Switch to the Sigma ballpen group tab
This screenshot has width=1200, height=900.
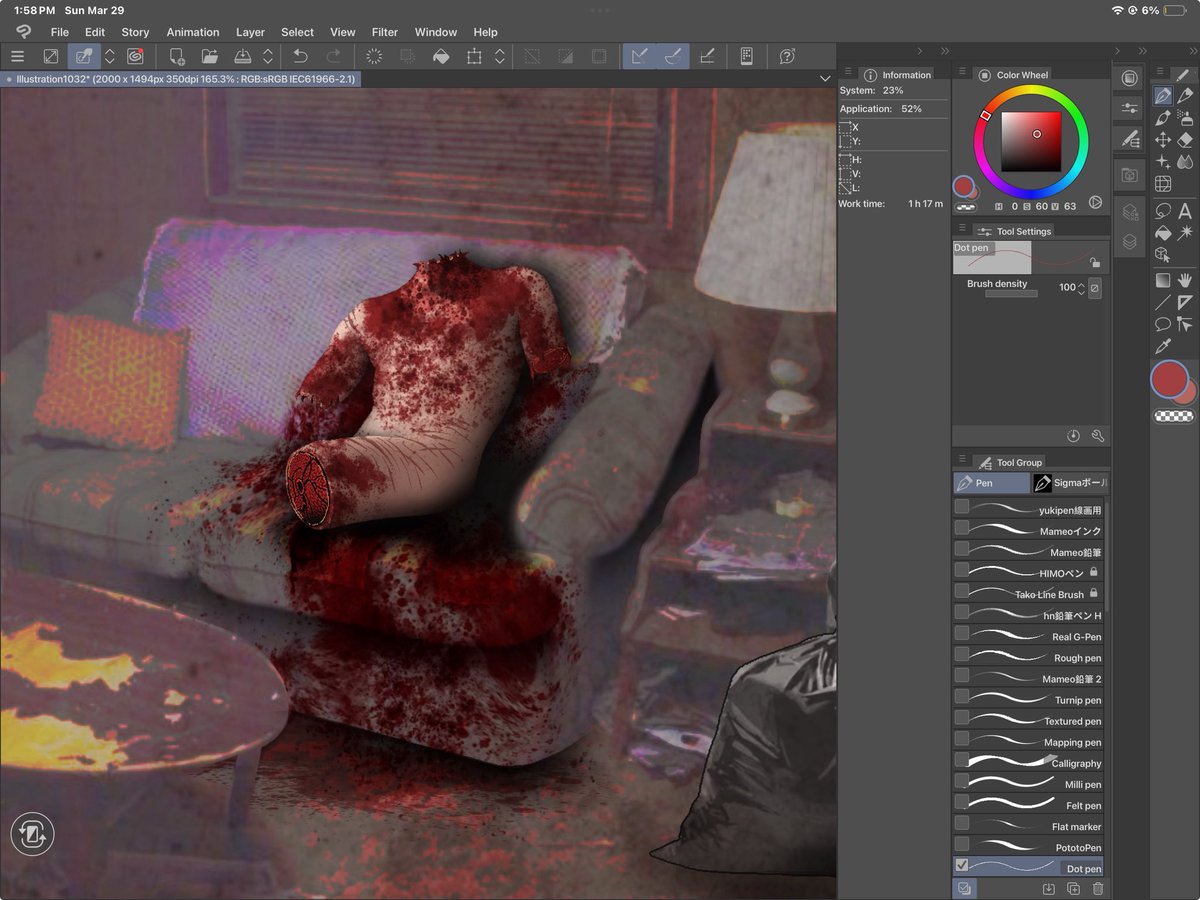(1069, 483)
